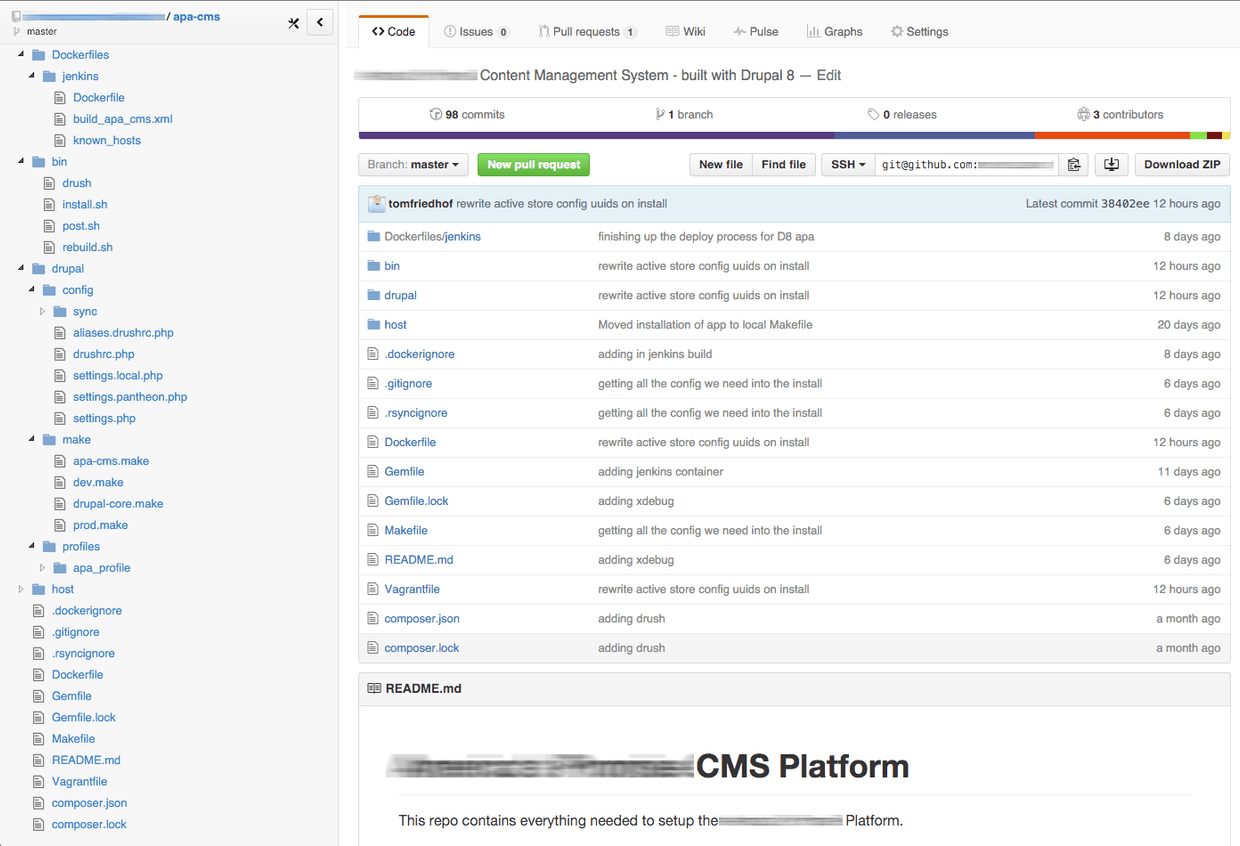Click the New file button
This screenshot has width=1240, height=846.
click(721, 165)
